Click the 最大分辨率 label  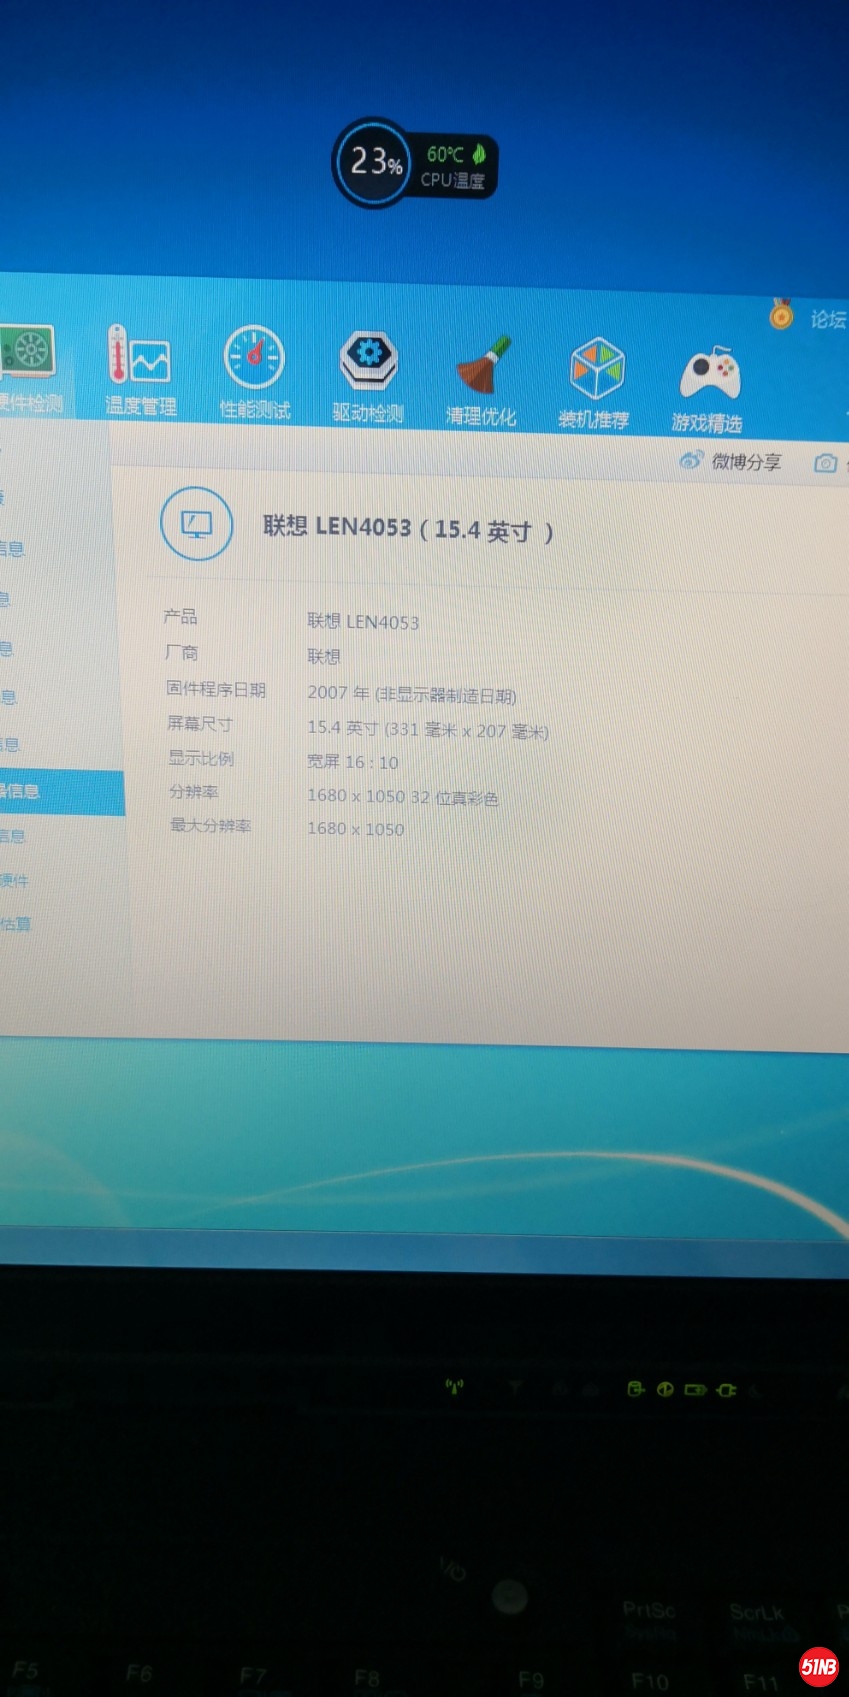210,825
